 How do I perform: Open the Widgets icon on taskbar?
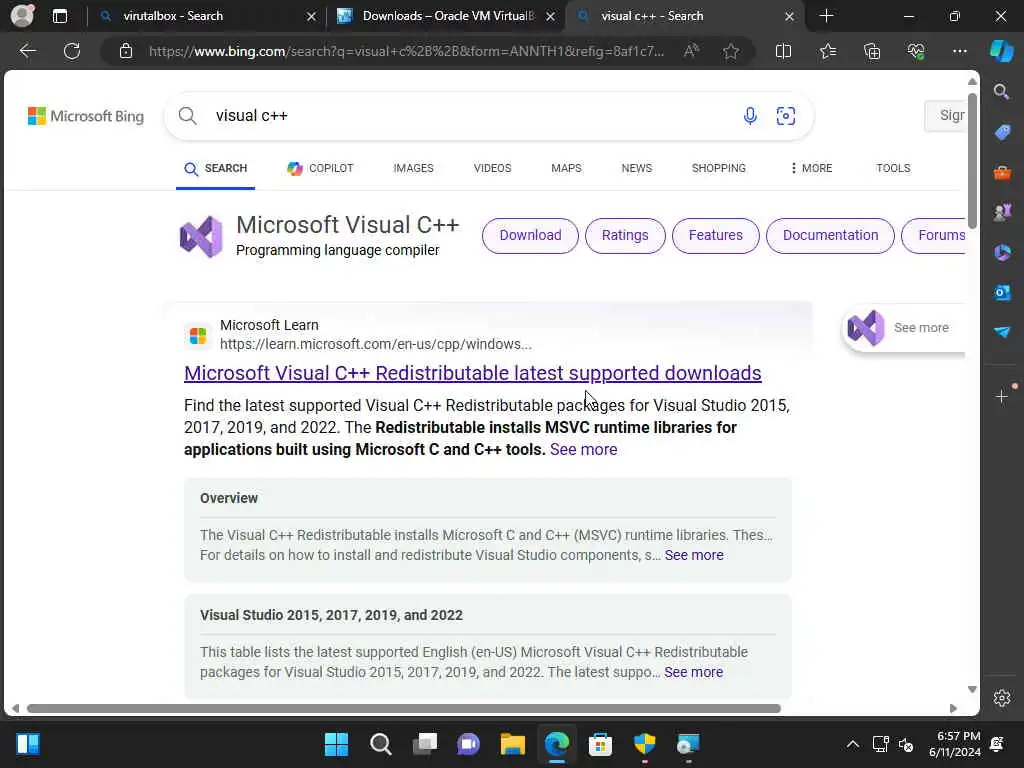tap(27, 744)
